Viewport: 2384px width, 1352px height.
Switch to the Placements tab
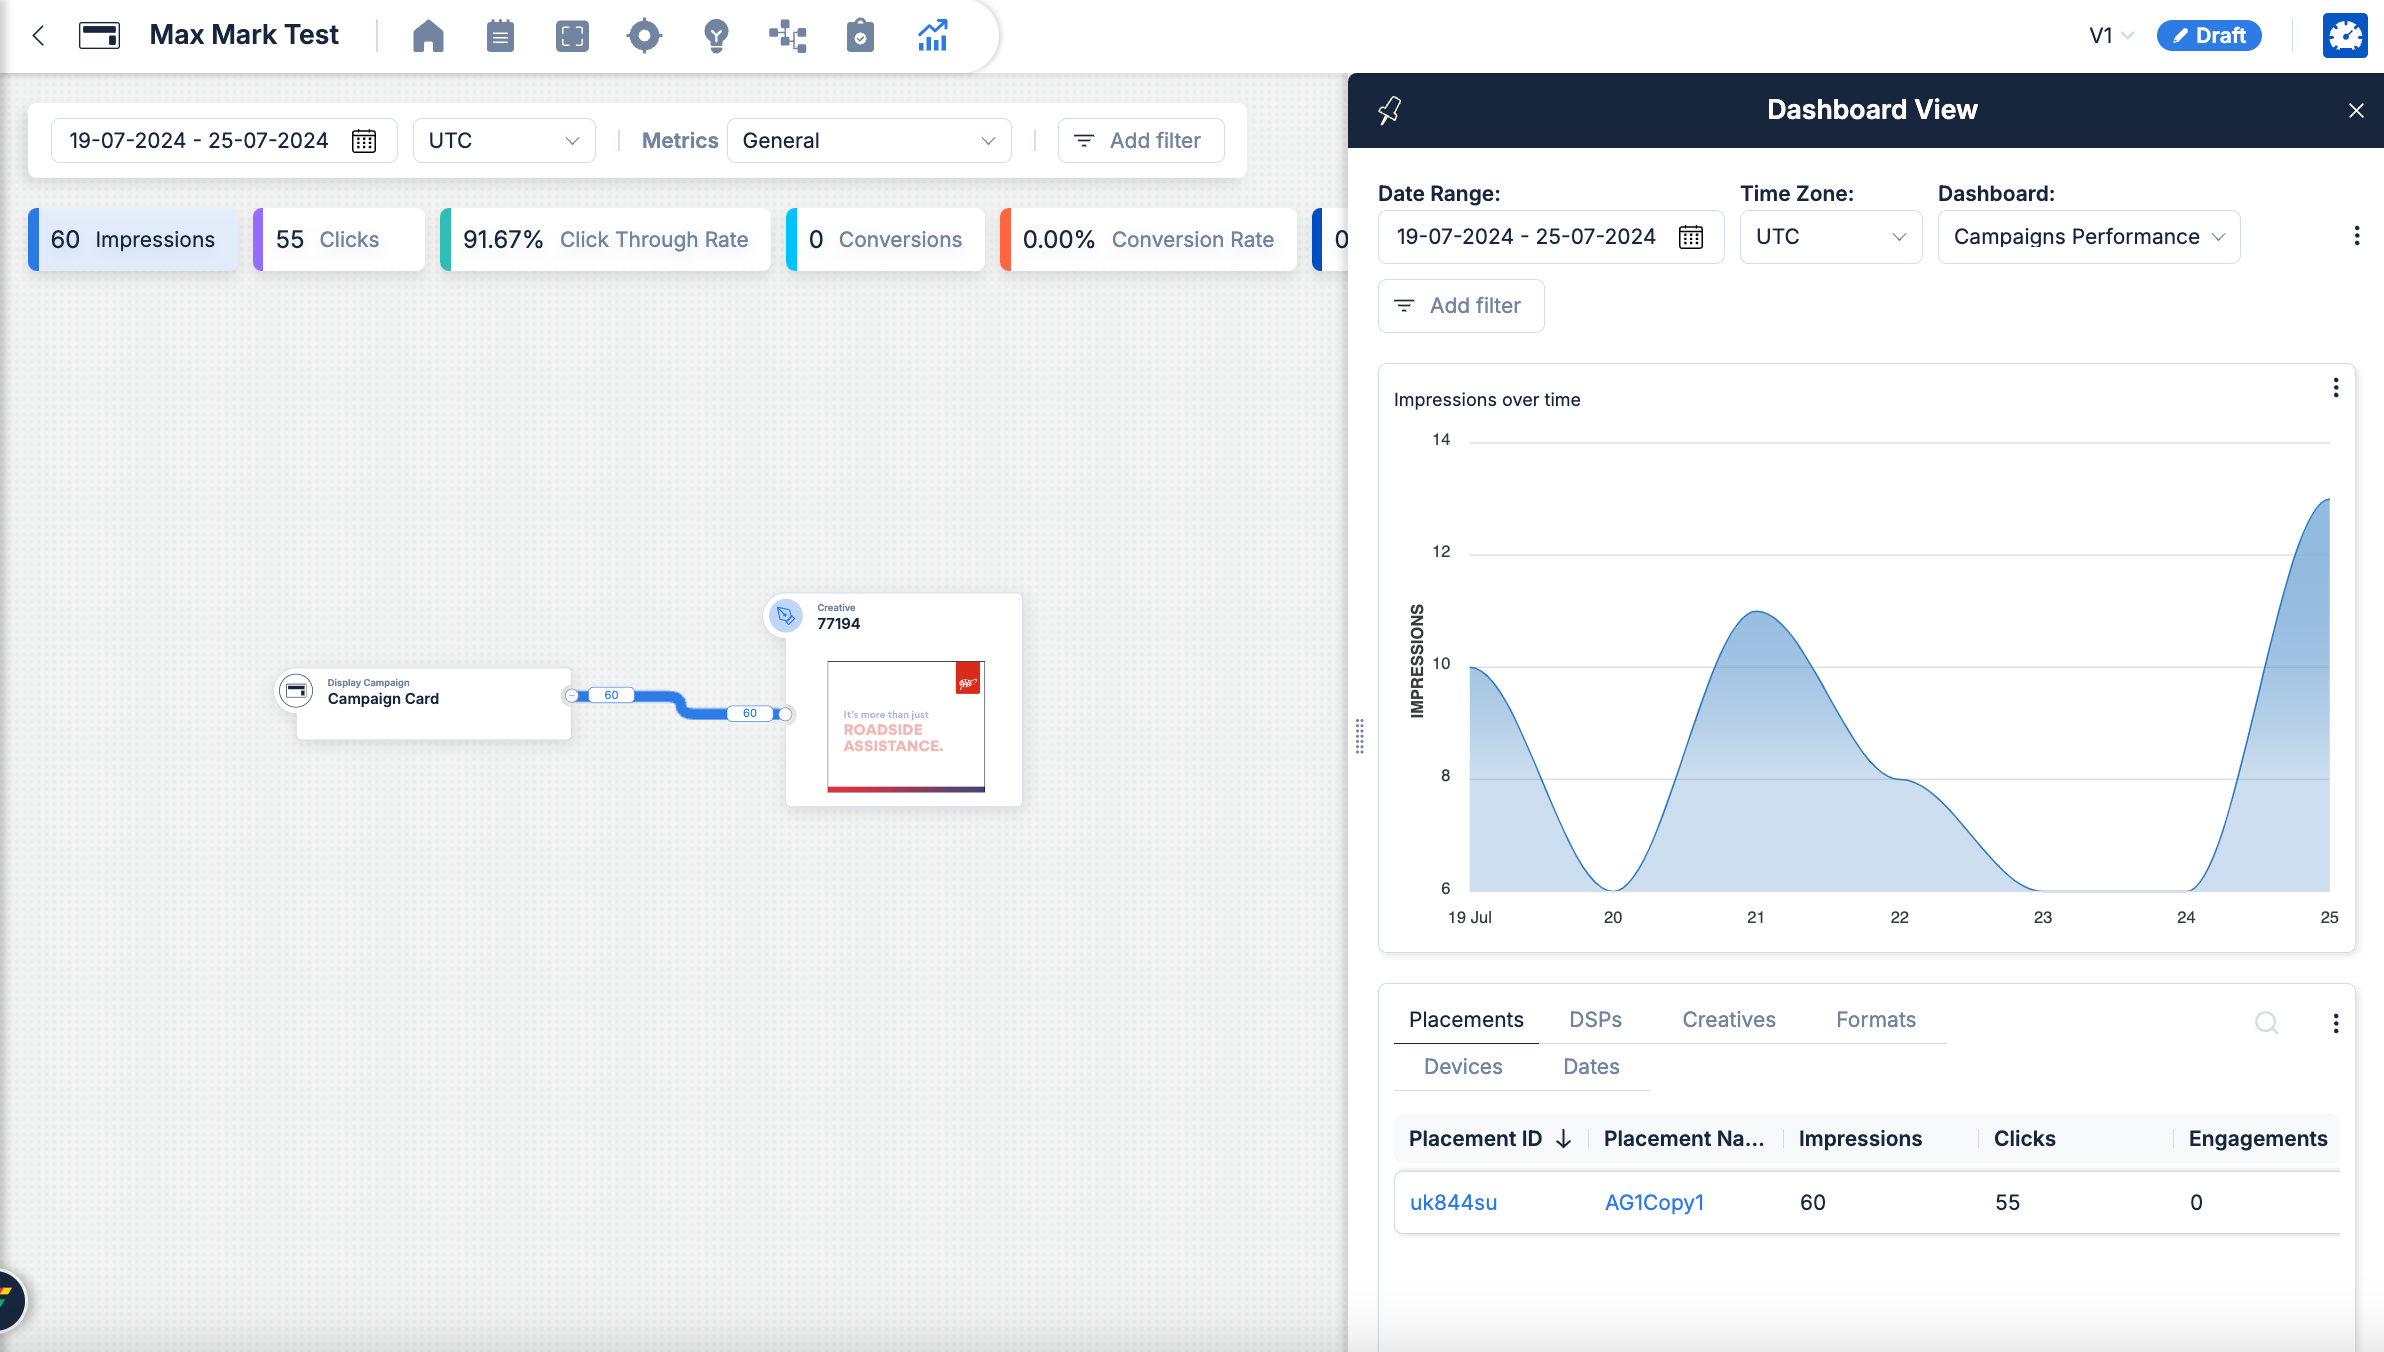point(1466,1020)
